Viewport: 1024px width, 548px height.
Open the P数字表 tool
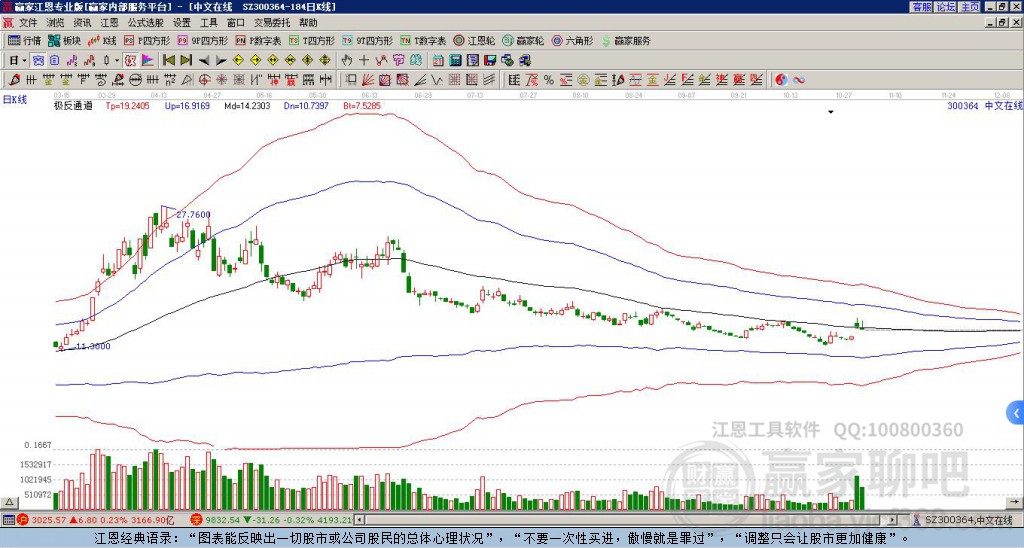258,40
